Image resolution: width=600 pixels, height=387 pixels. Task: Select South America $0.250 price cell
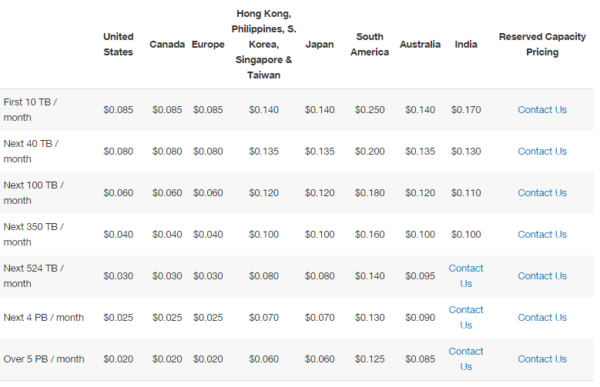[x=369, y=110]
